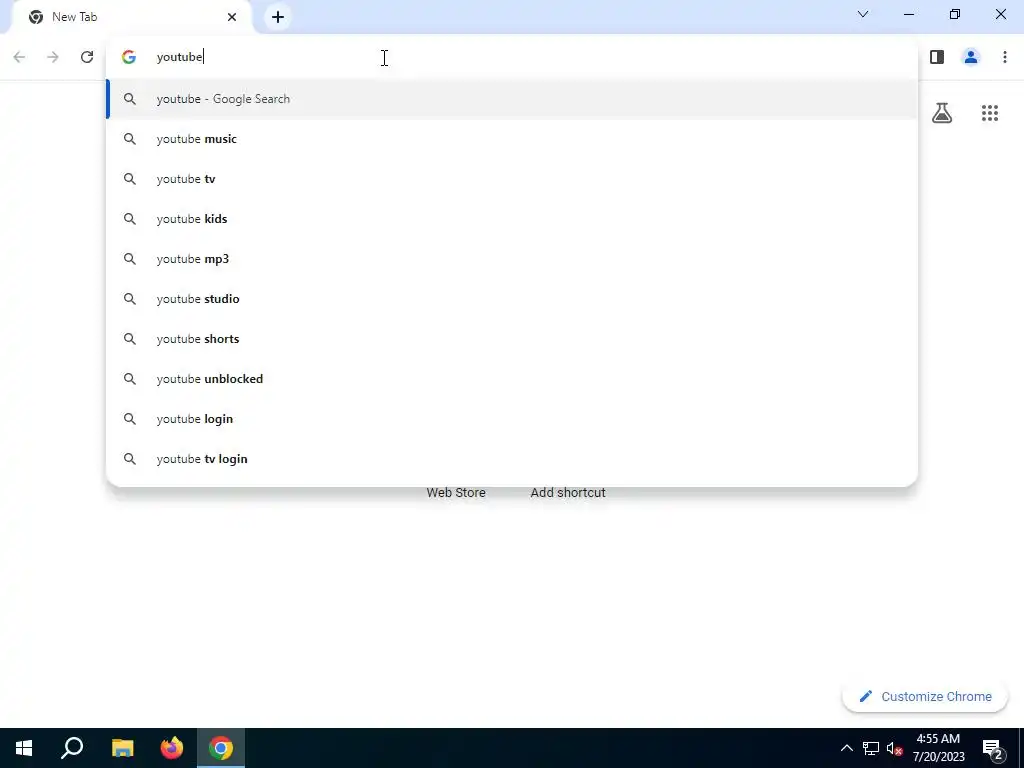
Task: Click Add shortcut
Action: point(568,492)
